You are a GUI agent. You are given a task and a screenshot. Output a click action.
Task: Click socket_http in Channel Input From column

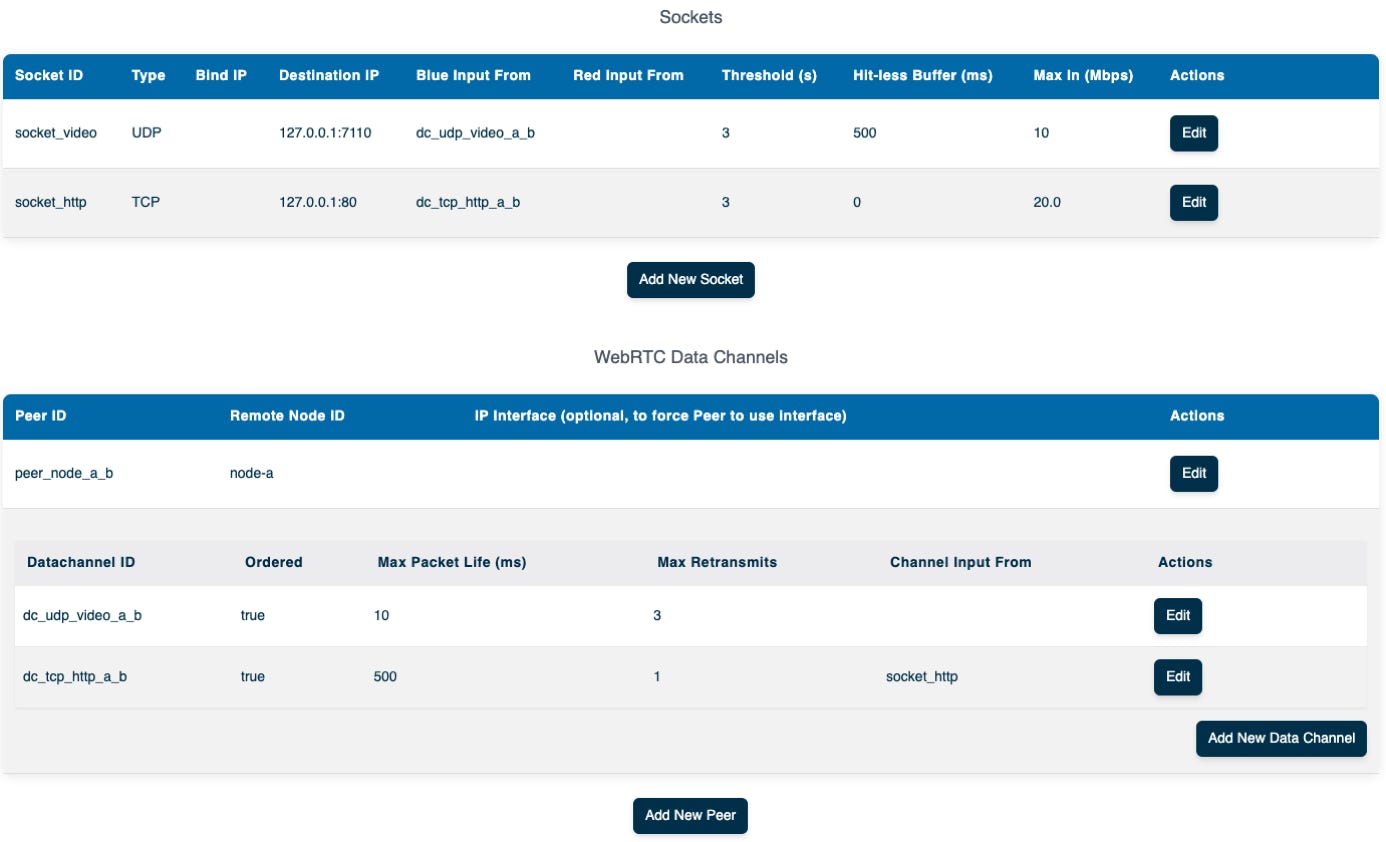(x=922, y=677)
